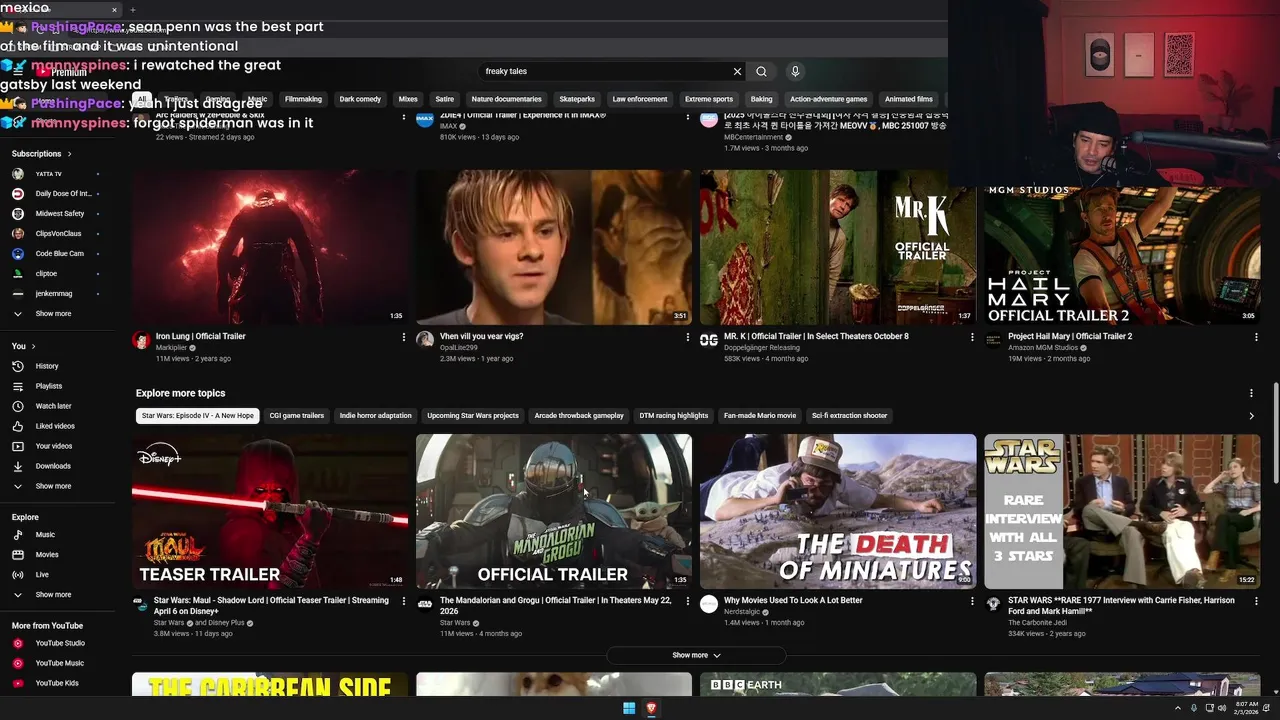The image size is (1280, 720).
Task: Click the Brave browser taskbar icon
Action: coord(651,708)
